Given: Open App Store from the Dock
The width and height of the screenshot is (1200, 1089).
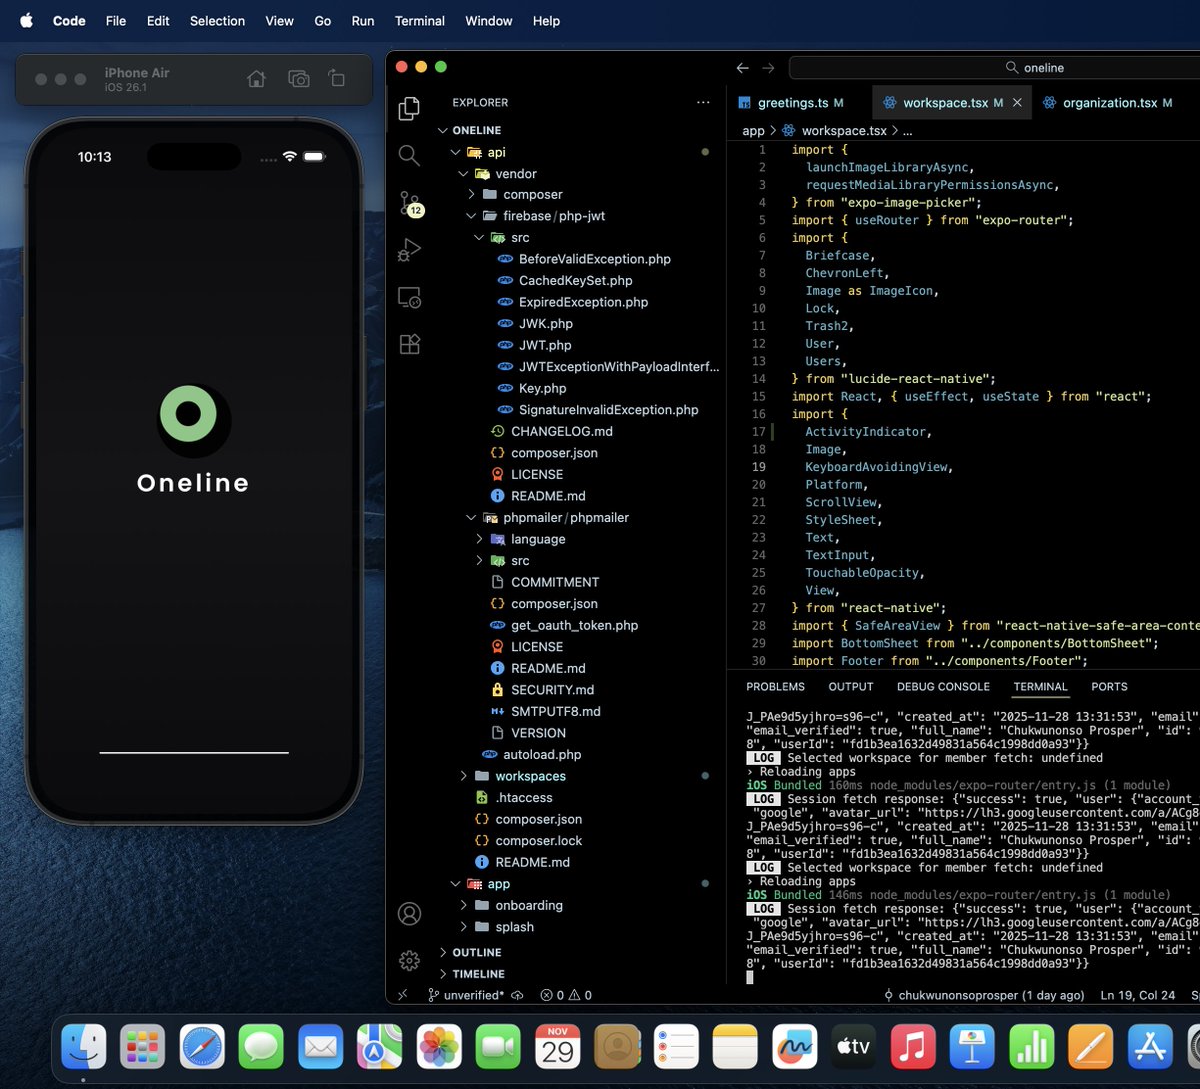Looking at the screenshot, I should (1149, 1047).
